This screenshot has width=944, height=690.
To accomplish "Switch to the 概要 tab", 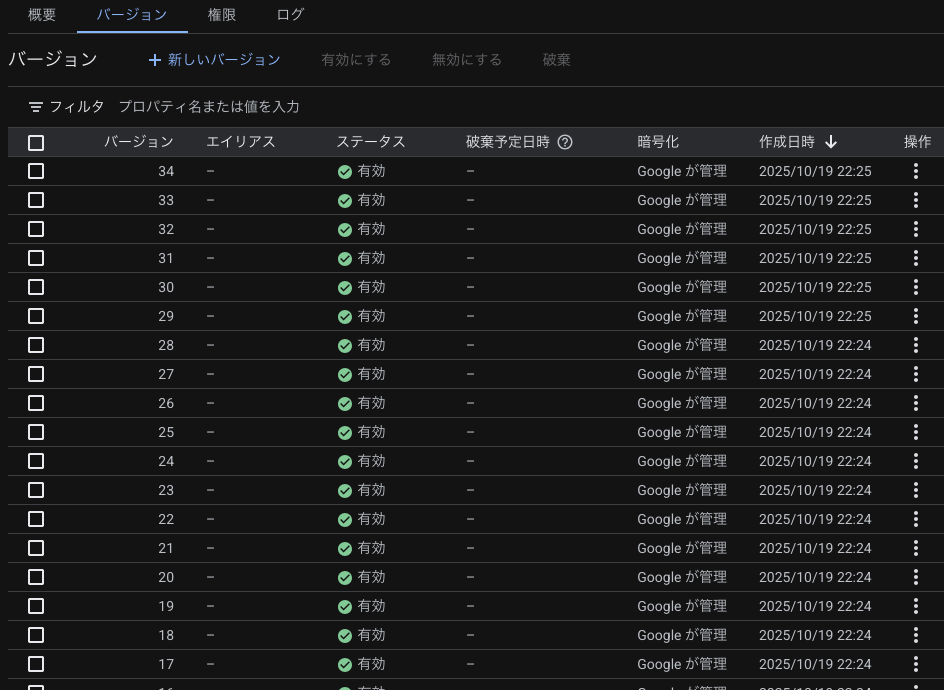I will (42, 15).
